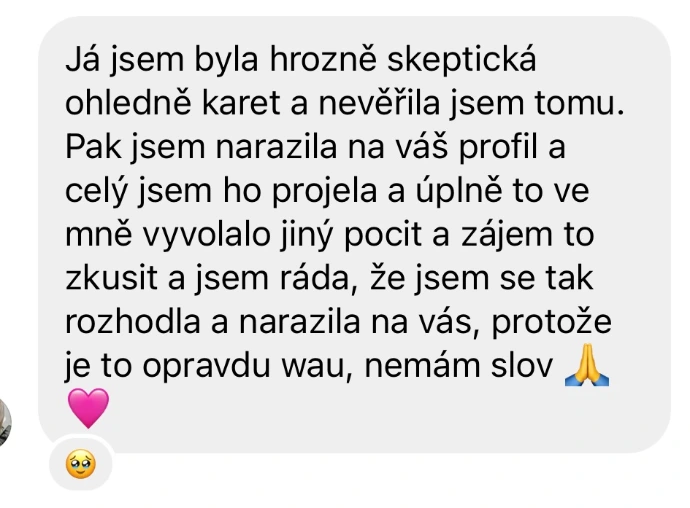Select the gray message bubble
The image size is (690, 508).
pyautogui.click(x=354, y=235)
